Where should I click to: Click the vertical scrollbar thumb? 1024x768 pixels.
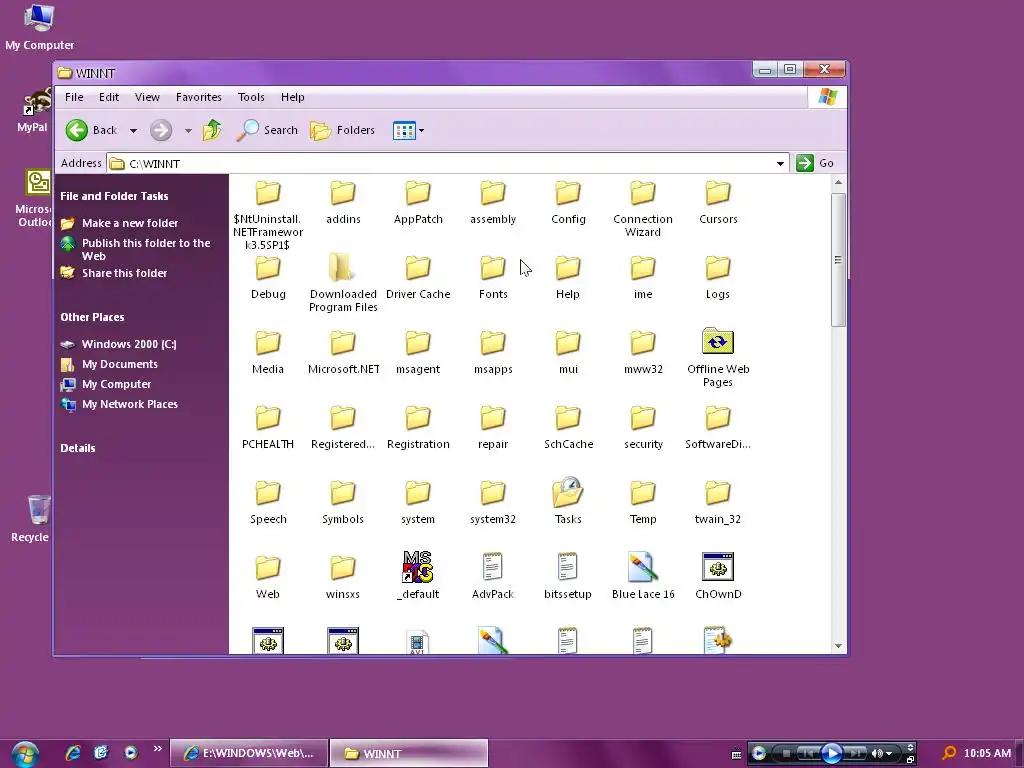[x=839, y=259]
